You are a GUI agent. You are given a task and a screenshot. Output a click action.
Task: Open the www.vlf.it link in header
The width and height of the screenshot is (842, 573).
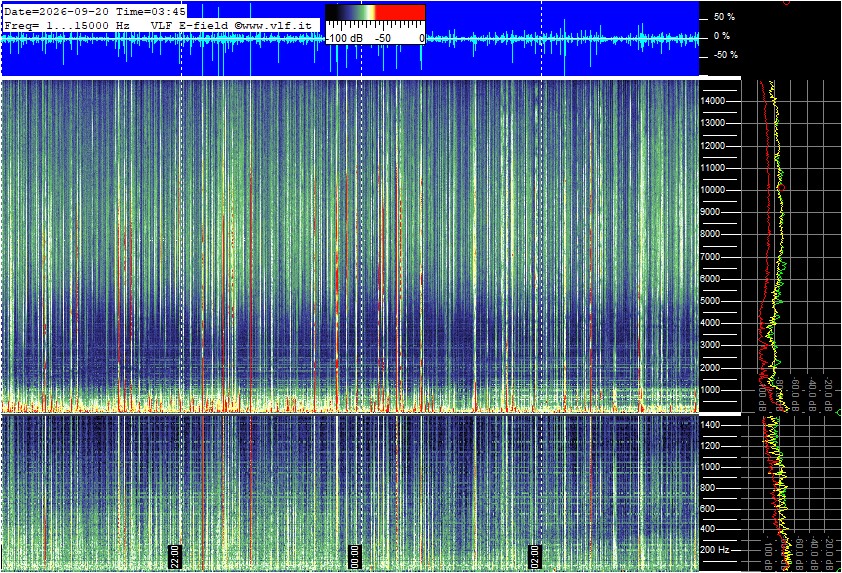tap(277, 25)
